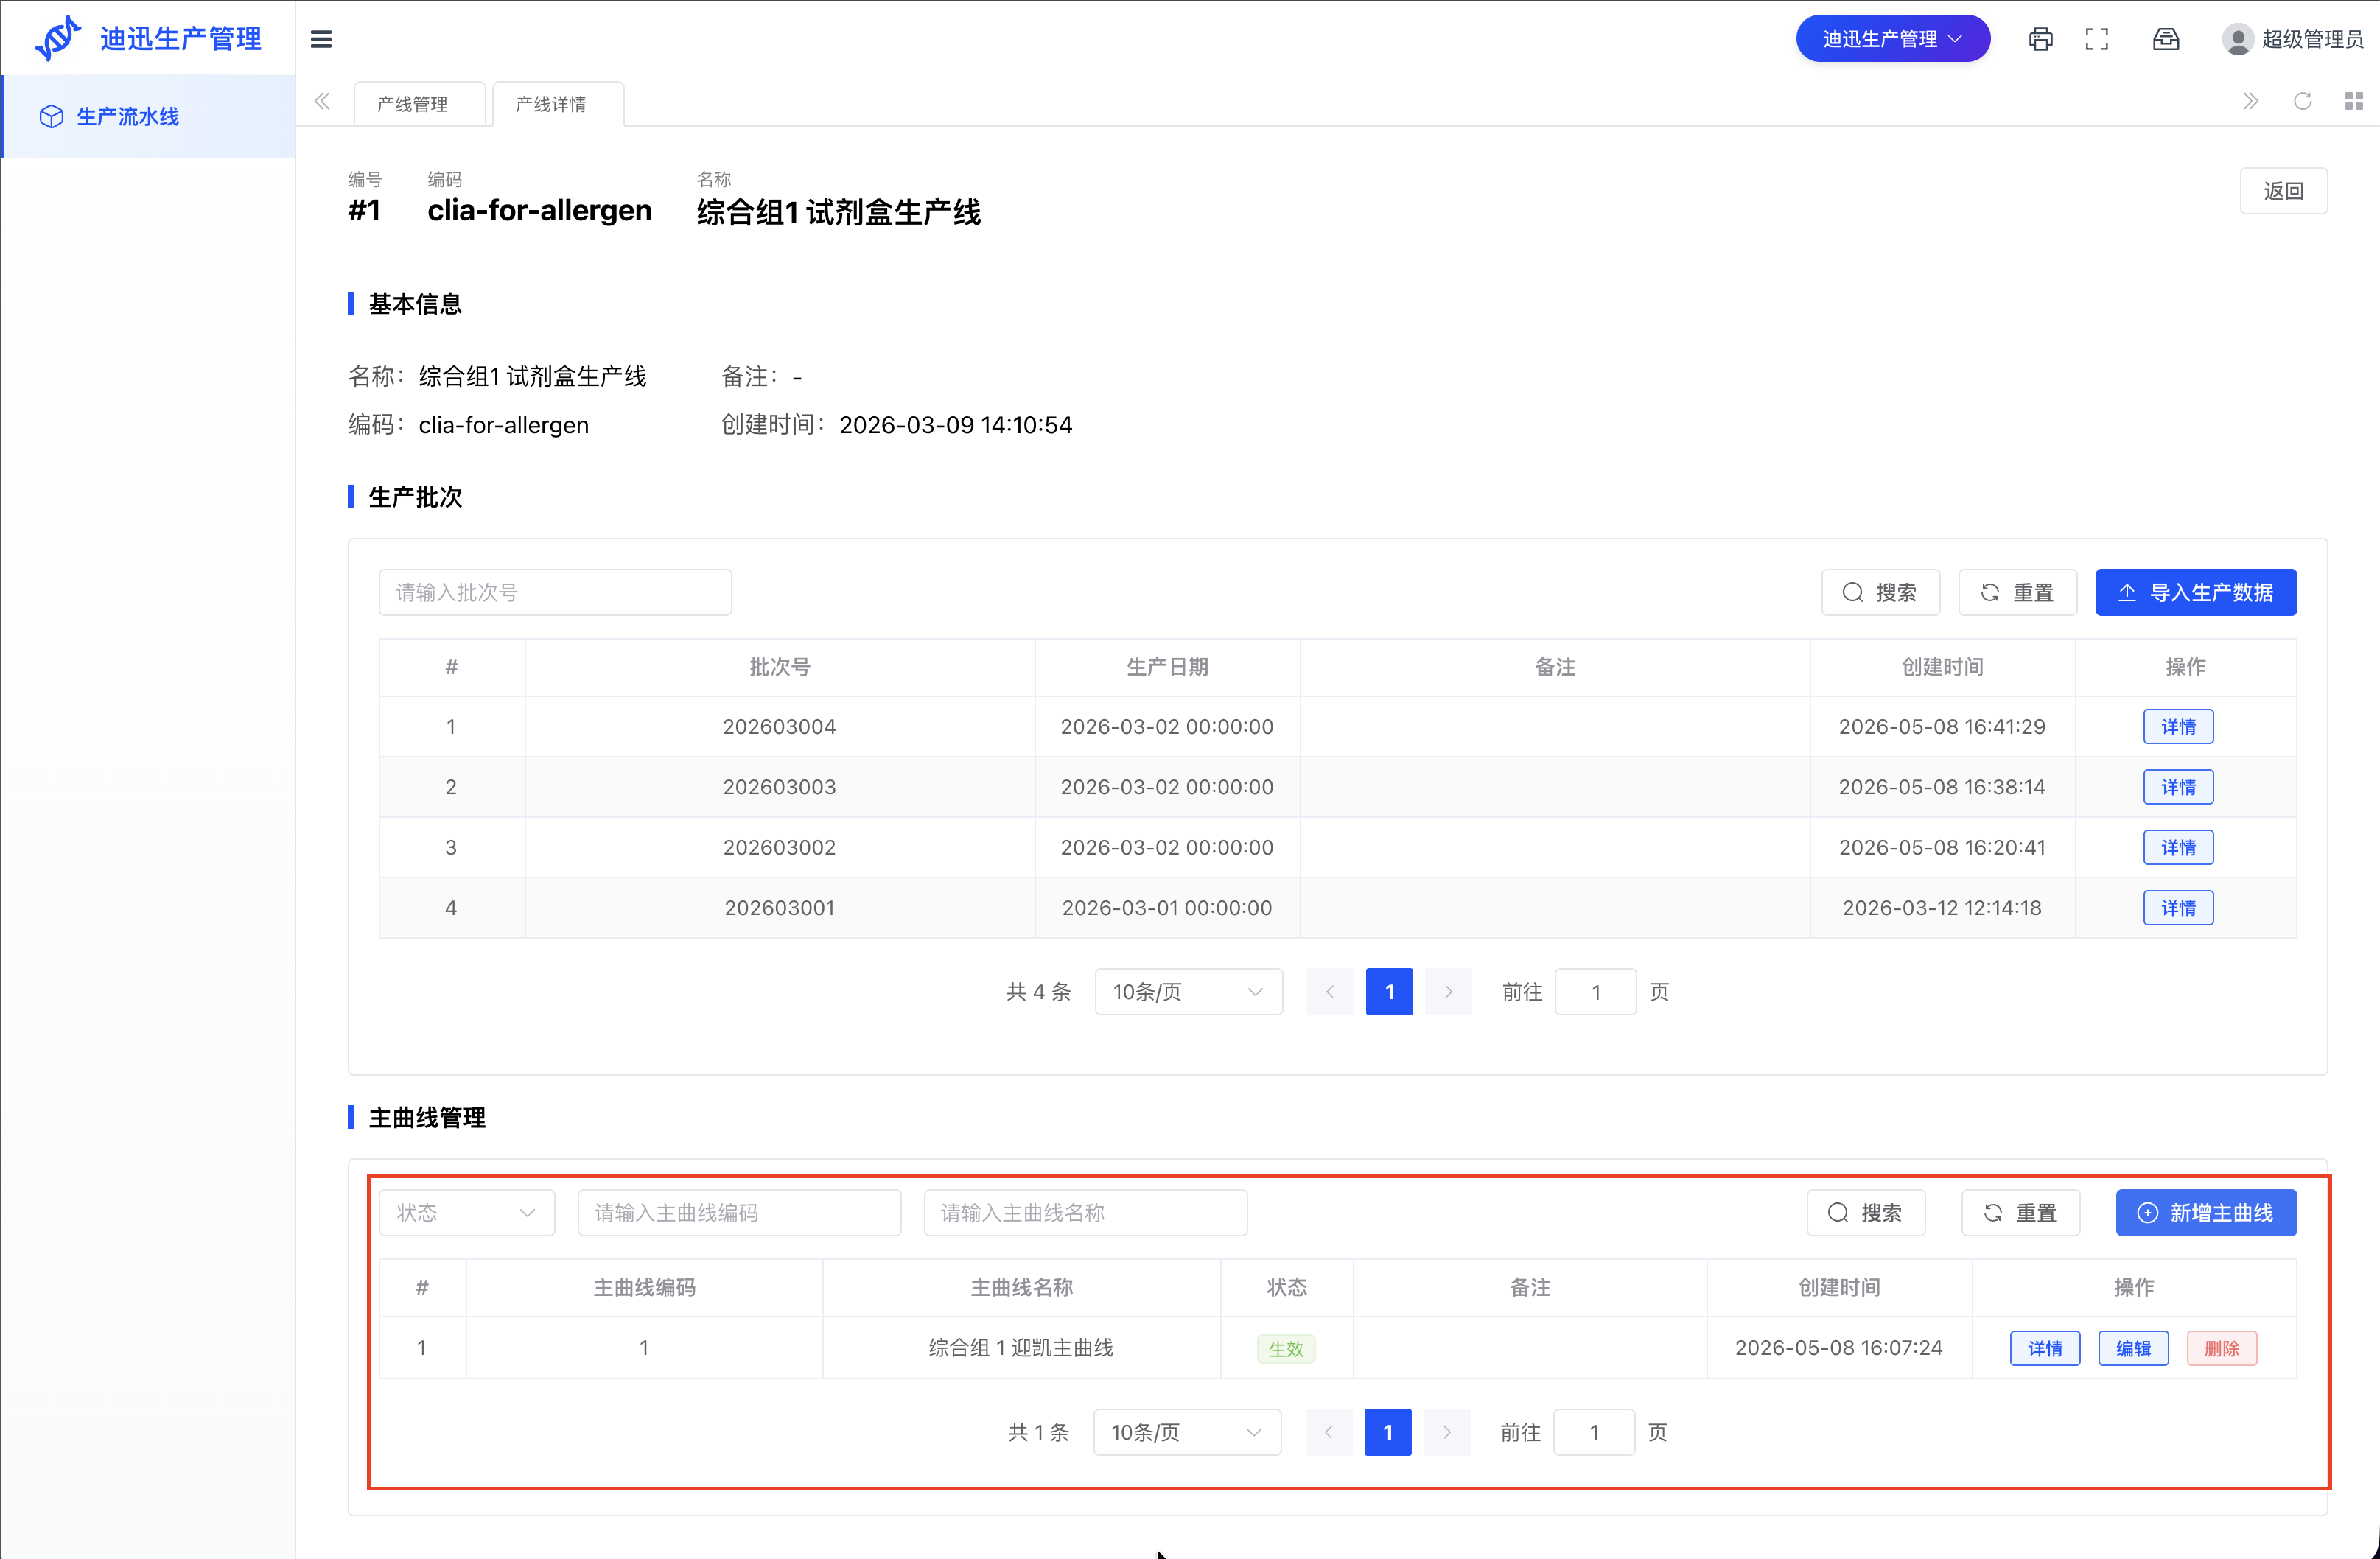The height and width of the screenshot is (1559, 2380).
Task: Open master curve 10条/页 page size dropdown
Action: point(1187,1433)
